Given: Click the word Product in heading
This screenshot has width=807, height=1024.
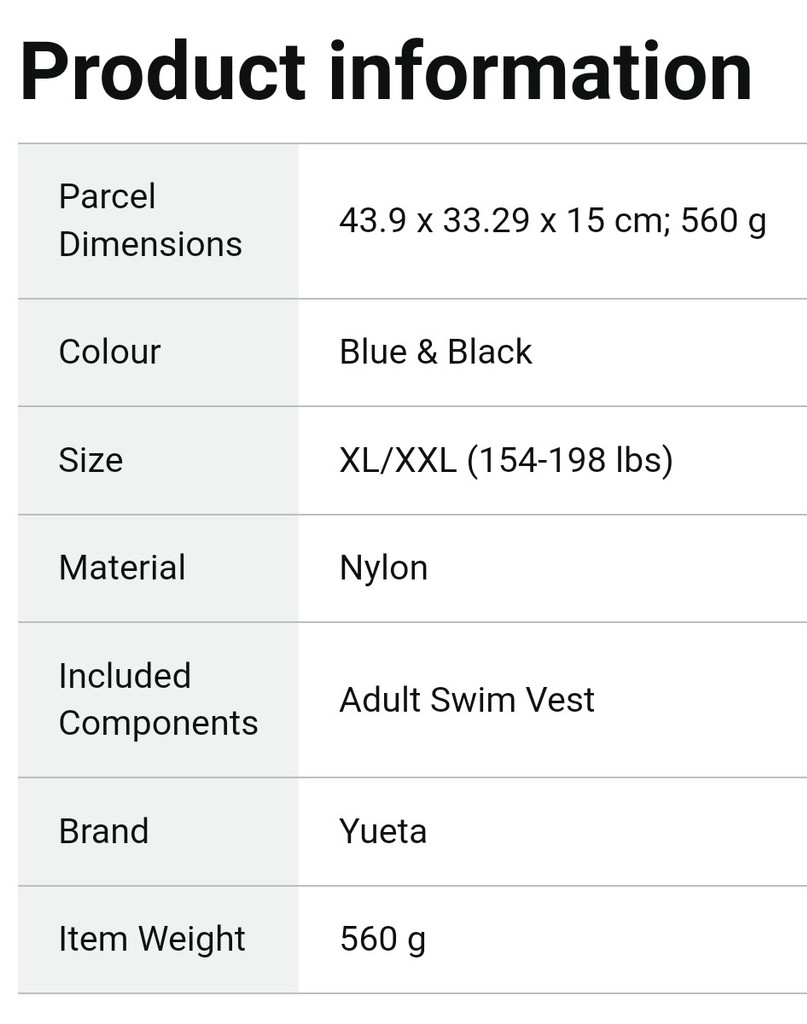Looking at the screenshot, I should click(x=162, y=71).
